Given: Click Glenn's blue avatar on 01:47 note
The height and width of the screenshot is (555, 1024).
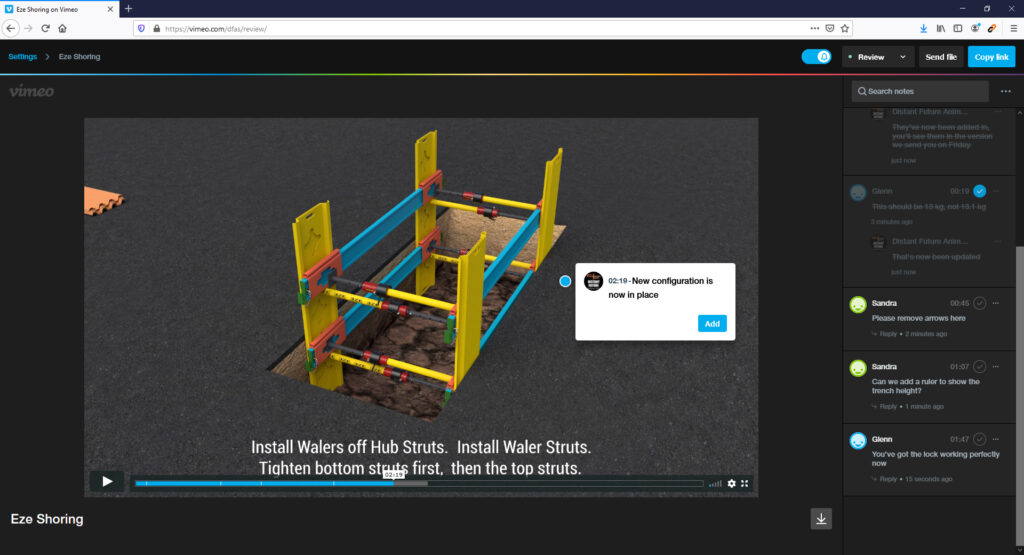Looking at the screenshot, I should point(857,440).
